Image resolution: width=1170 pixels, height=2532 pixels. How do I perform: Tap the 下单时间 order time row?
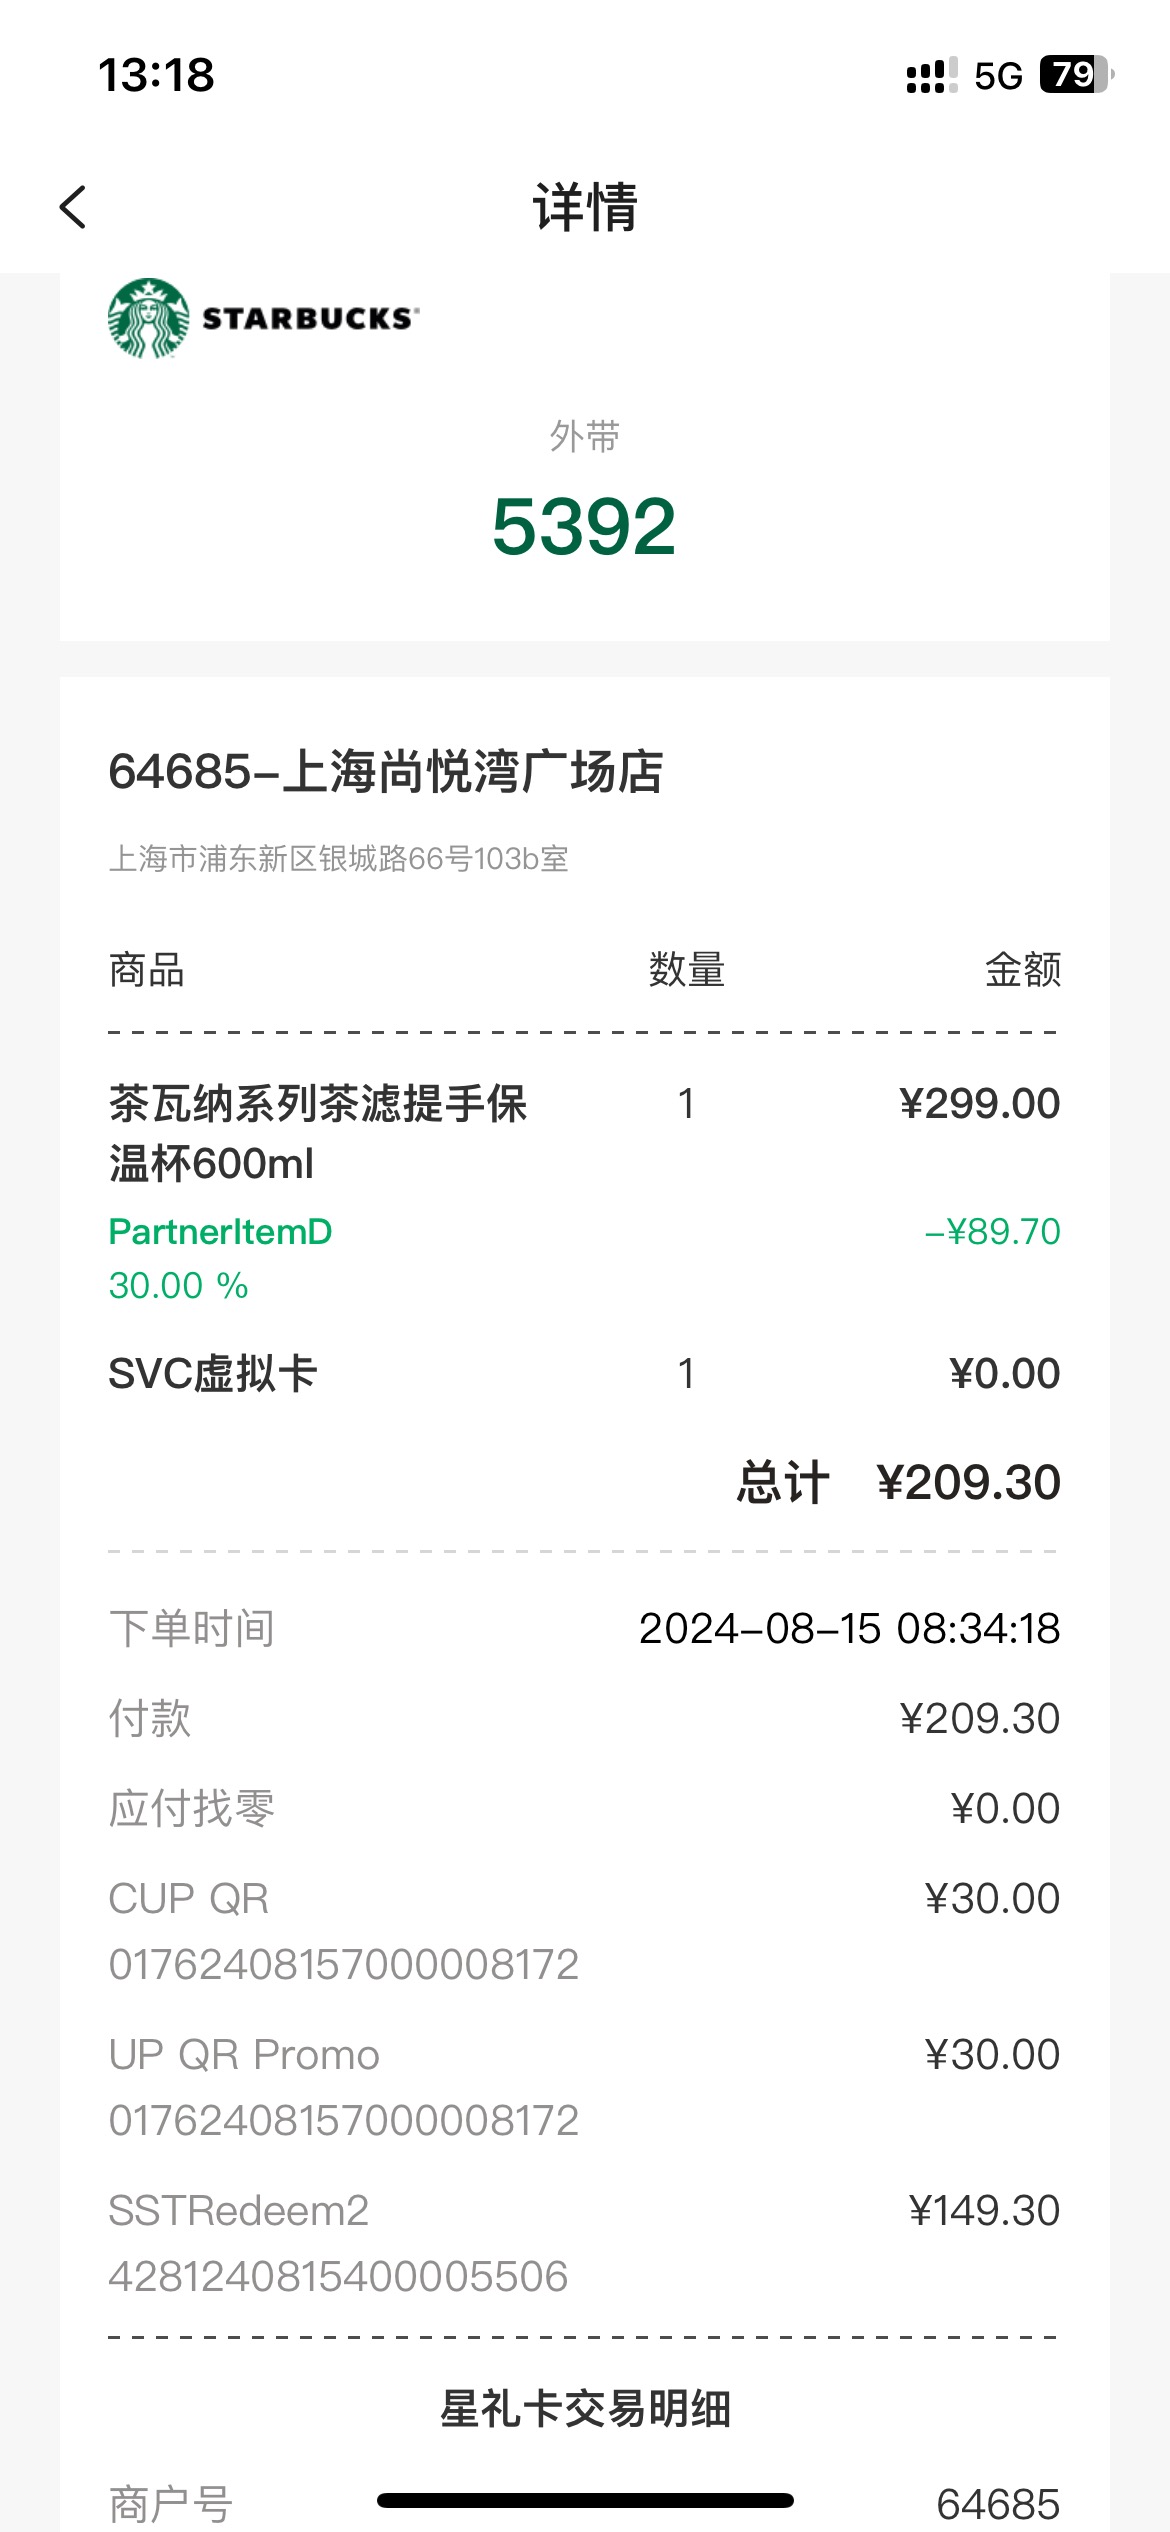coord(584,1628)
